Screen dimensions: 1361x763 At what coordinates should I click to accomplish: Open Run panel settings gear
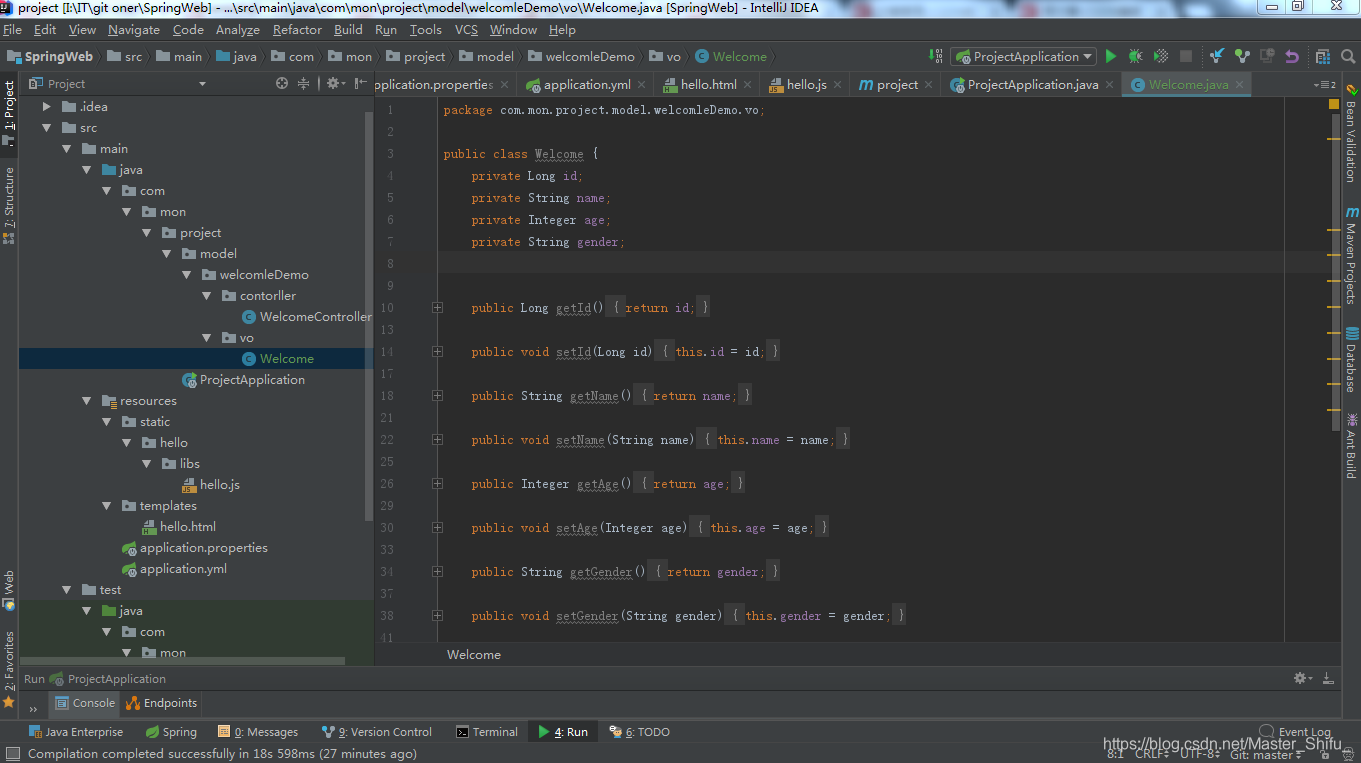(x=1302, y=678)
